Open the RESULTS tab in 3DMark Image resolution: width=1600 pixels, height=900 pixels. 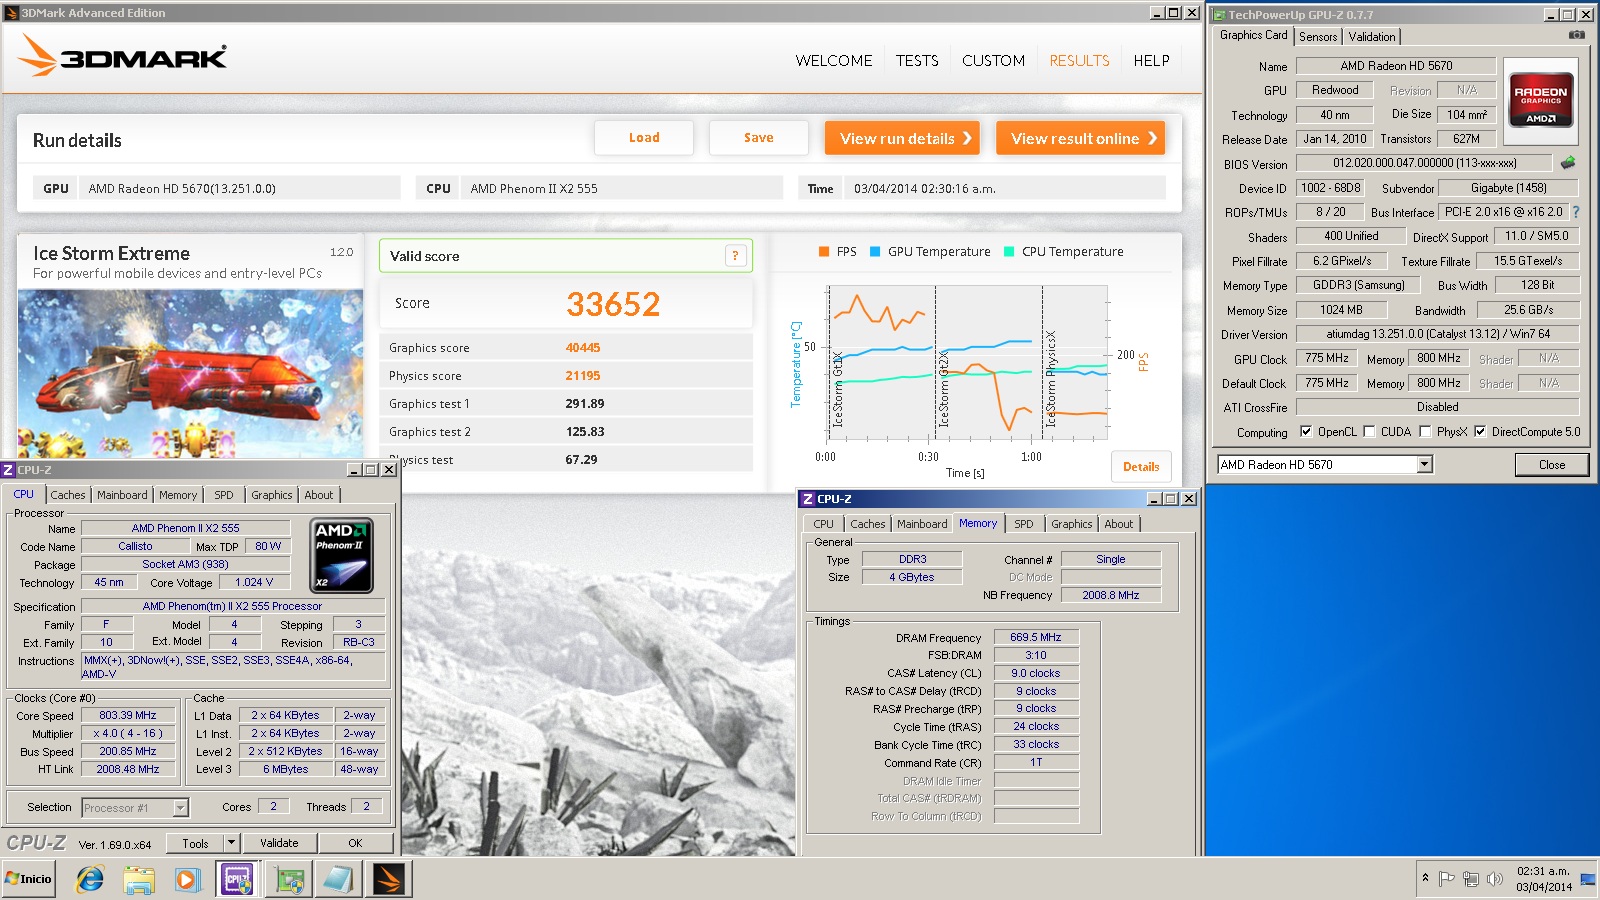(x=1079, y=60)
